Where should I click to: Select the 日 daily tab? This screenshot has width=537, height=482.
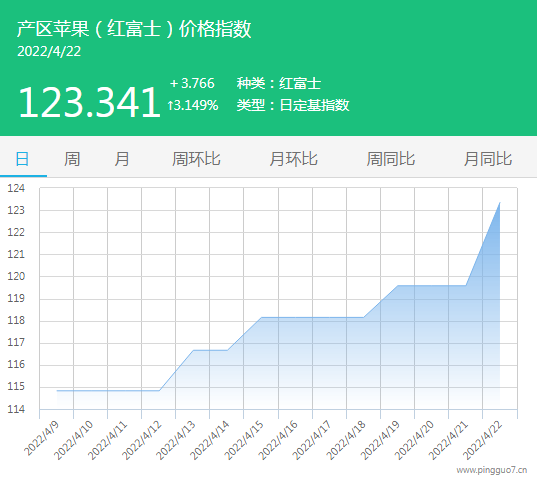coord(23,159)
